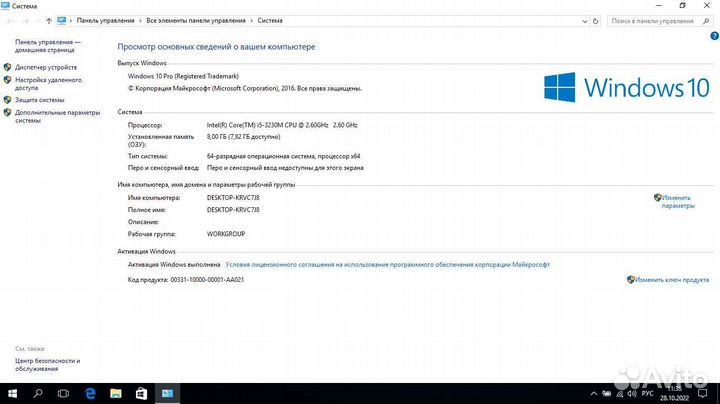Open the address bar history dropdown

pos(585,21)
